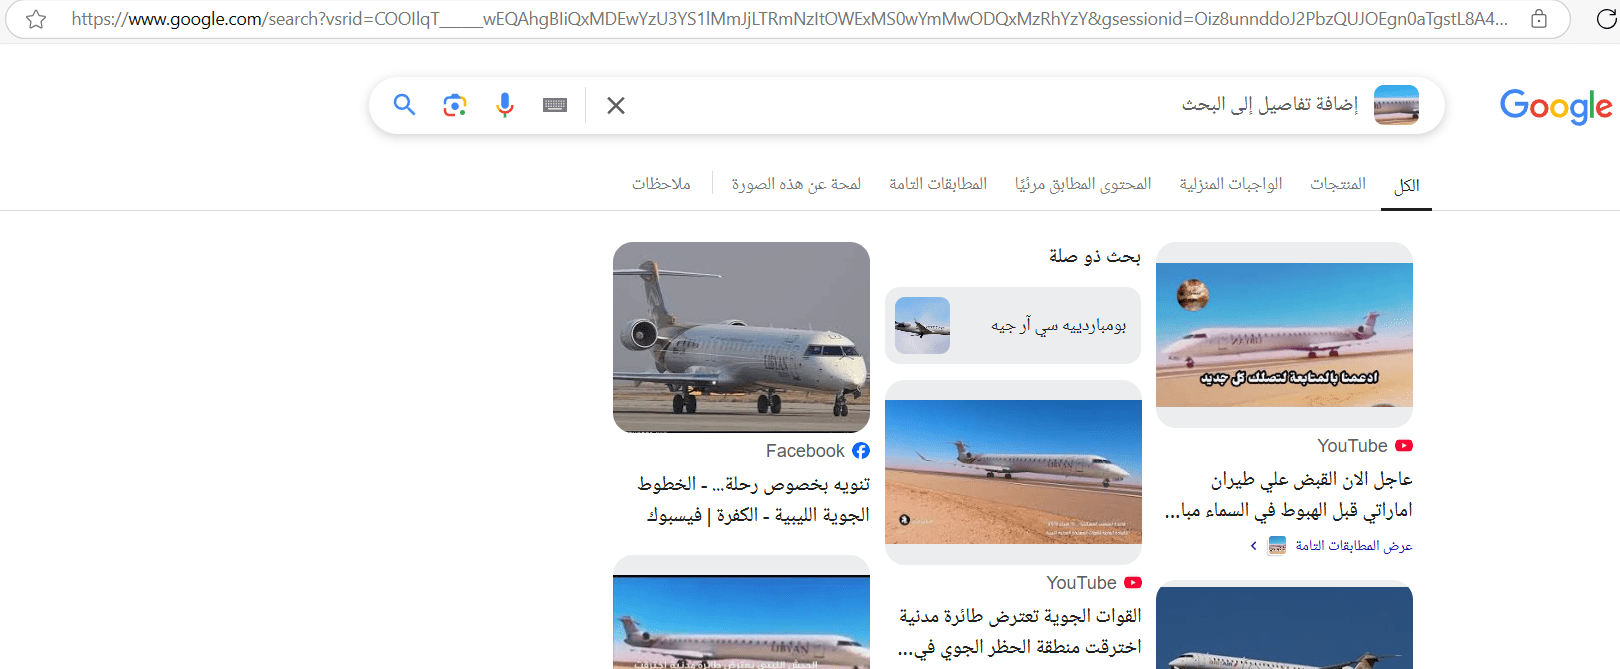Open the on-screen keyboard icon

(555, 105)
